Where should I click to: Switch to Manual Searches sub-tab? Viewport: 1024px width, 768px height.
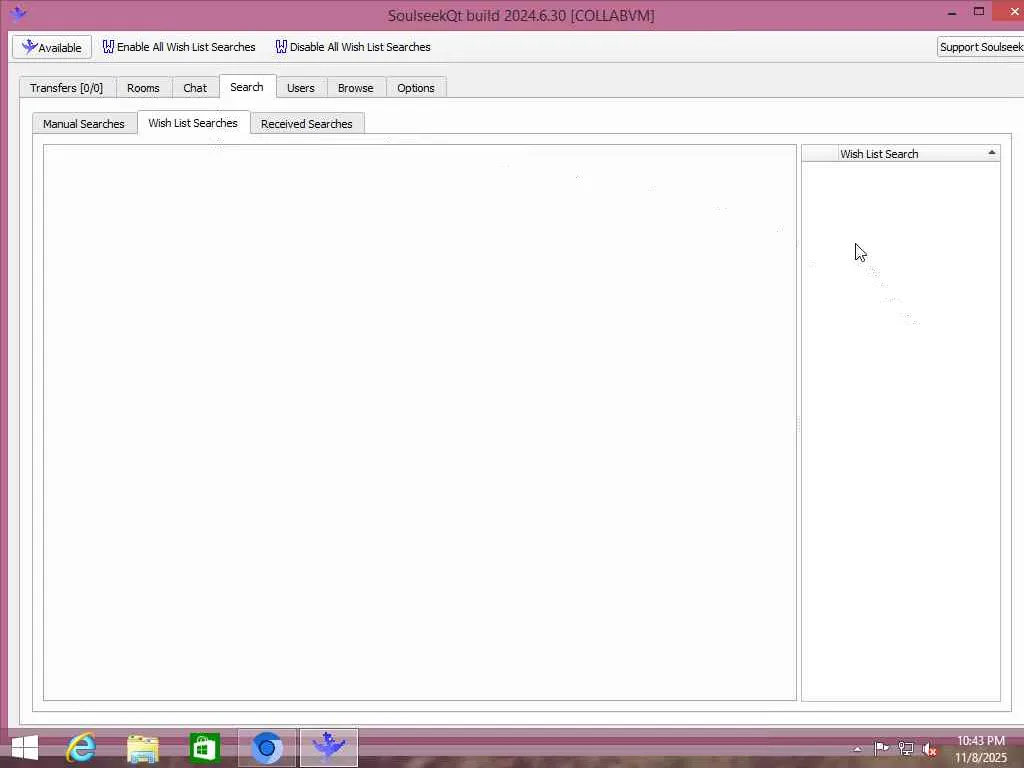coord(84,123)
